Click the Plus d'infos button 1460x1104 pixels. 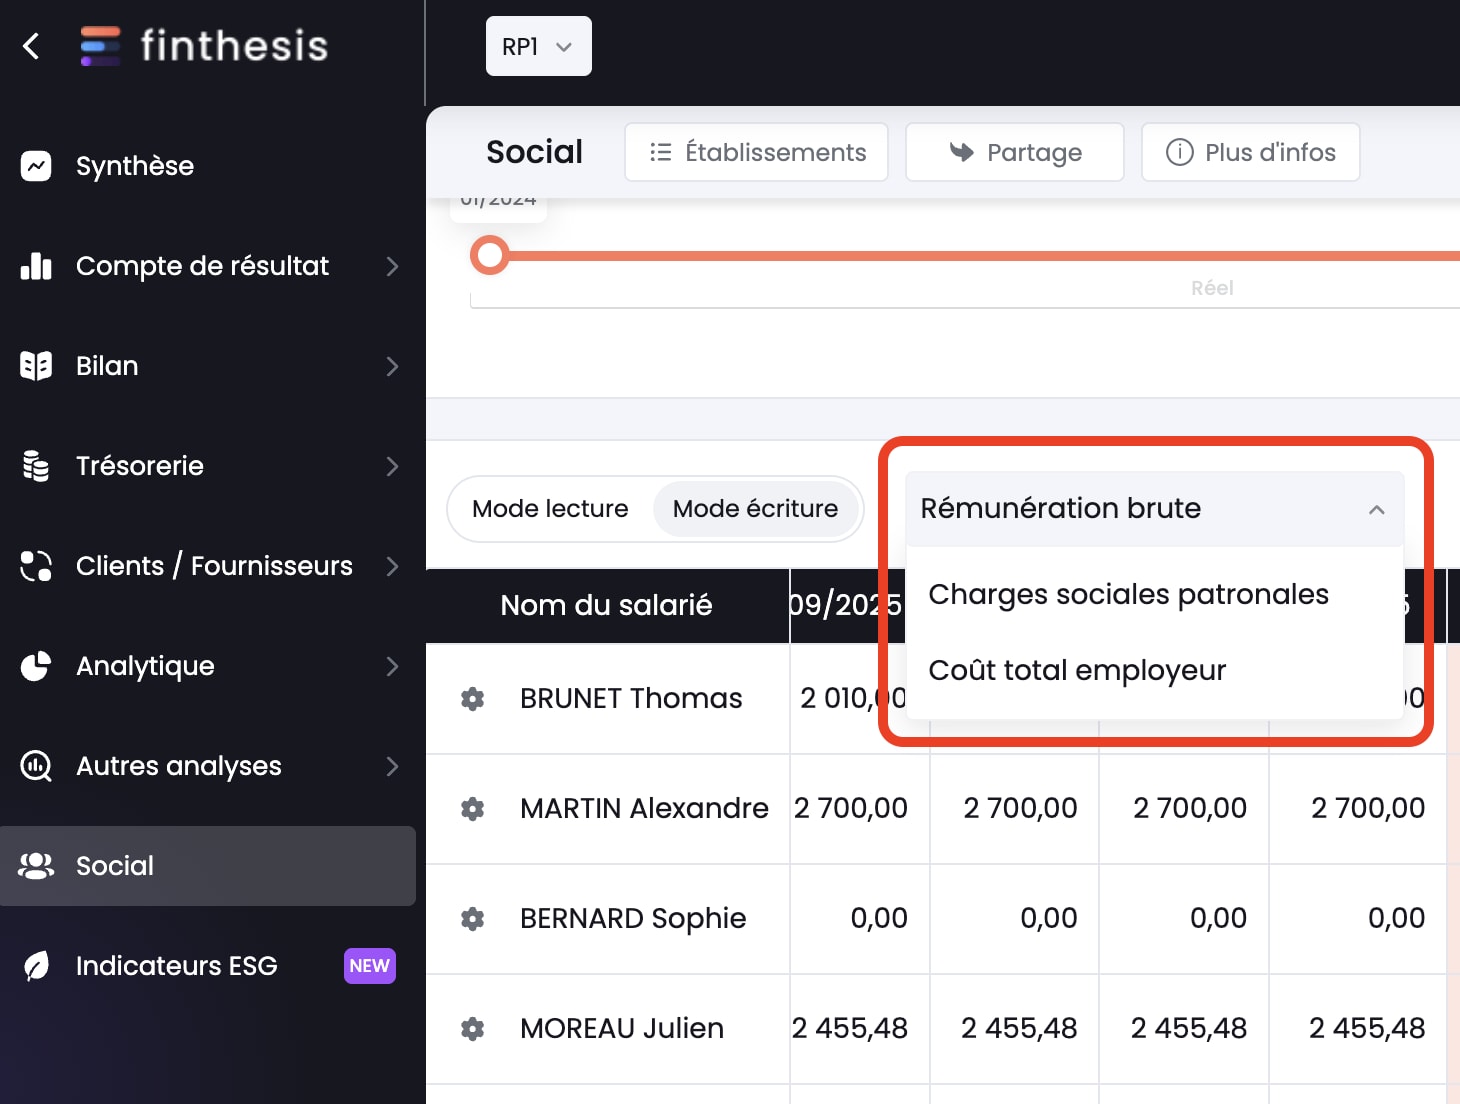tap(1250, 153)
